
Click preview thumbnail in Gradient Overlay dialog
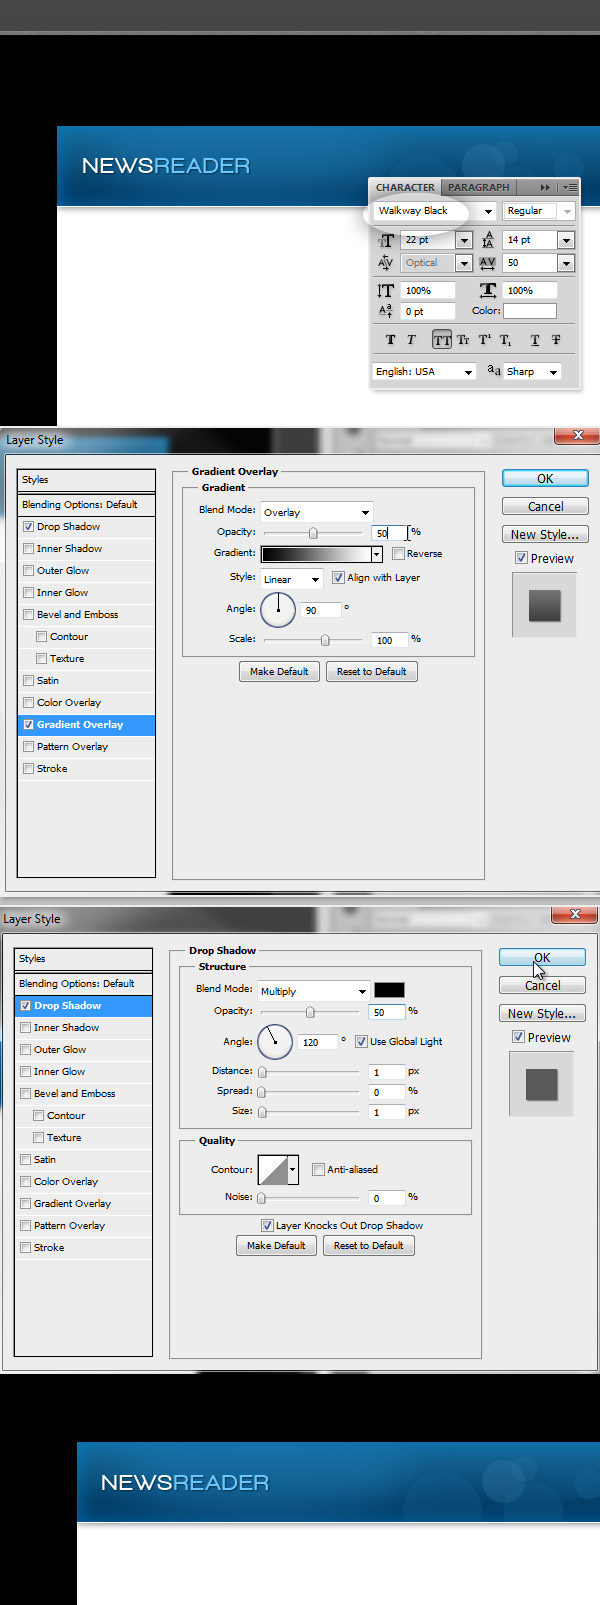point(545,605)
